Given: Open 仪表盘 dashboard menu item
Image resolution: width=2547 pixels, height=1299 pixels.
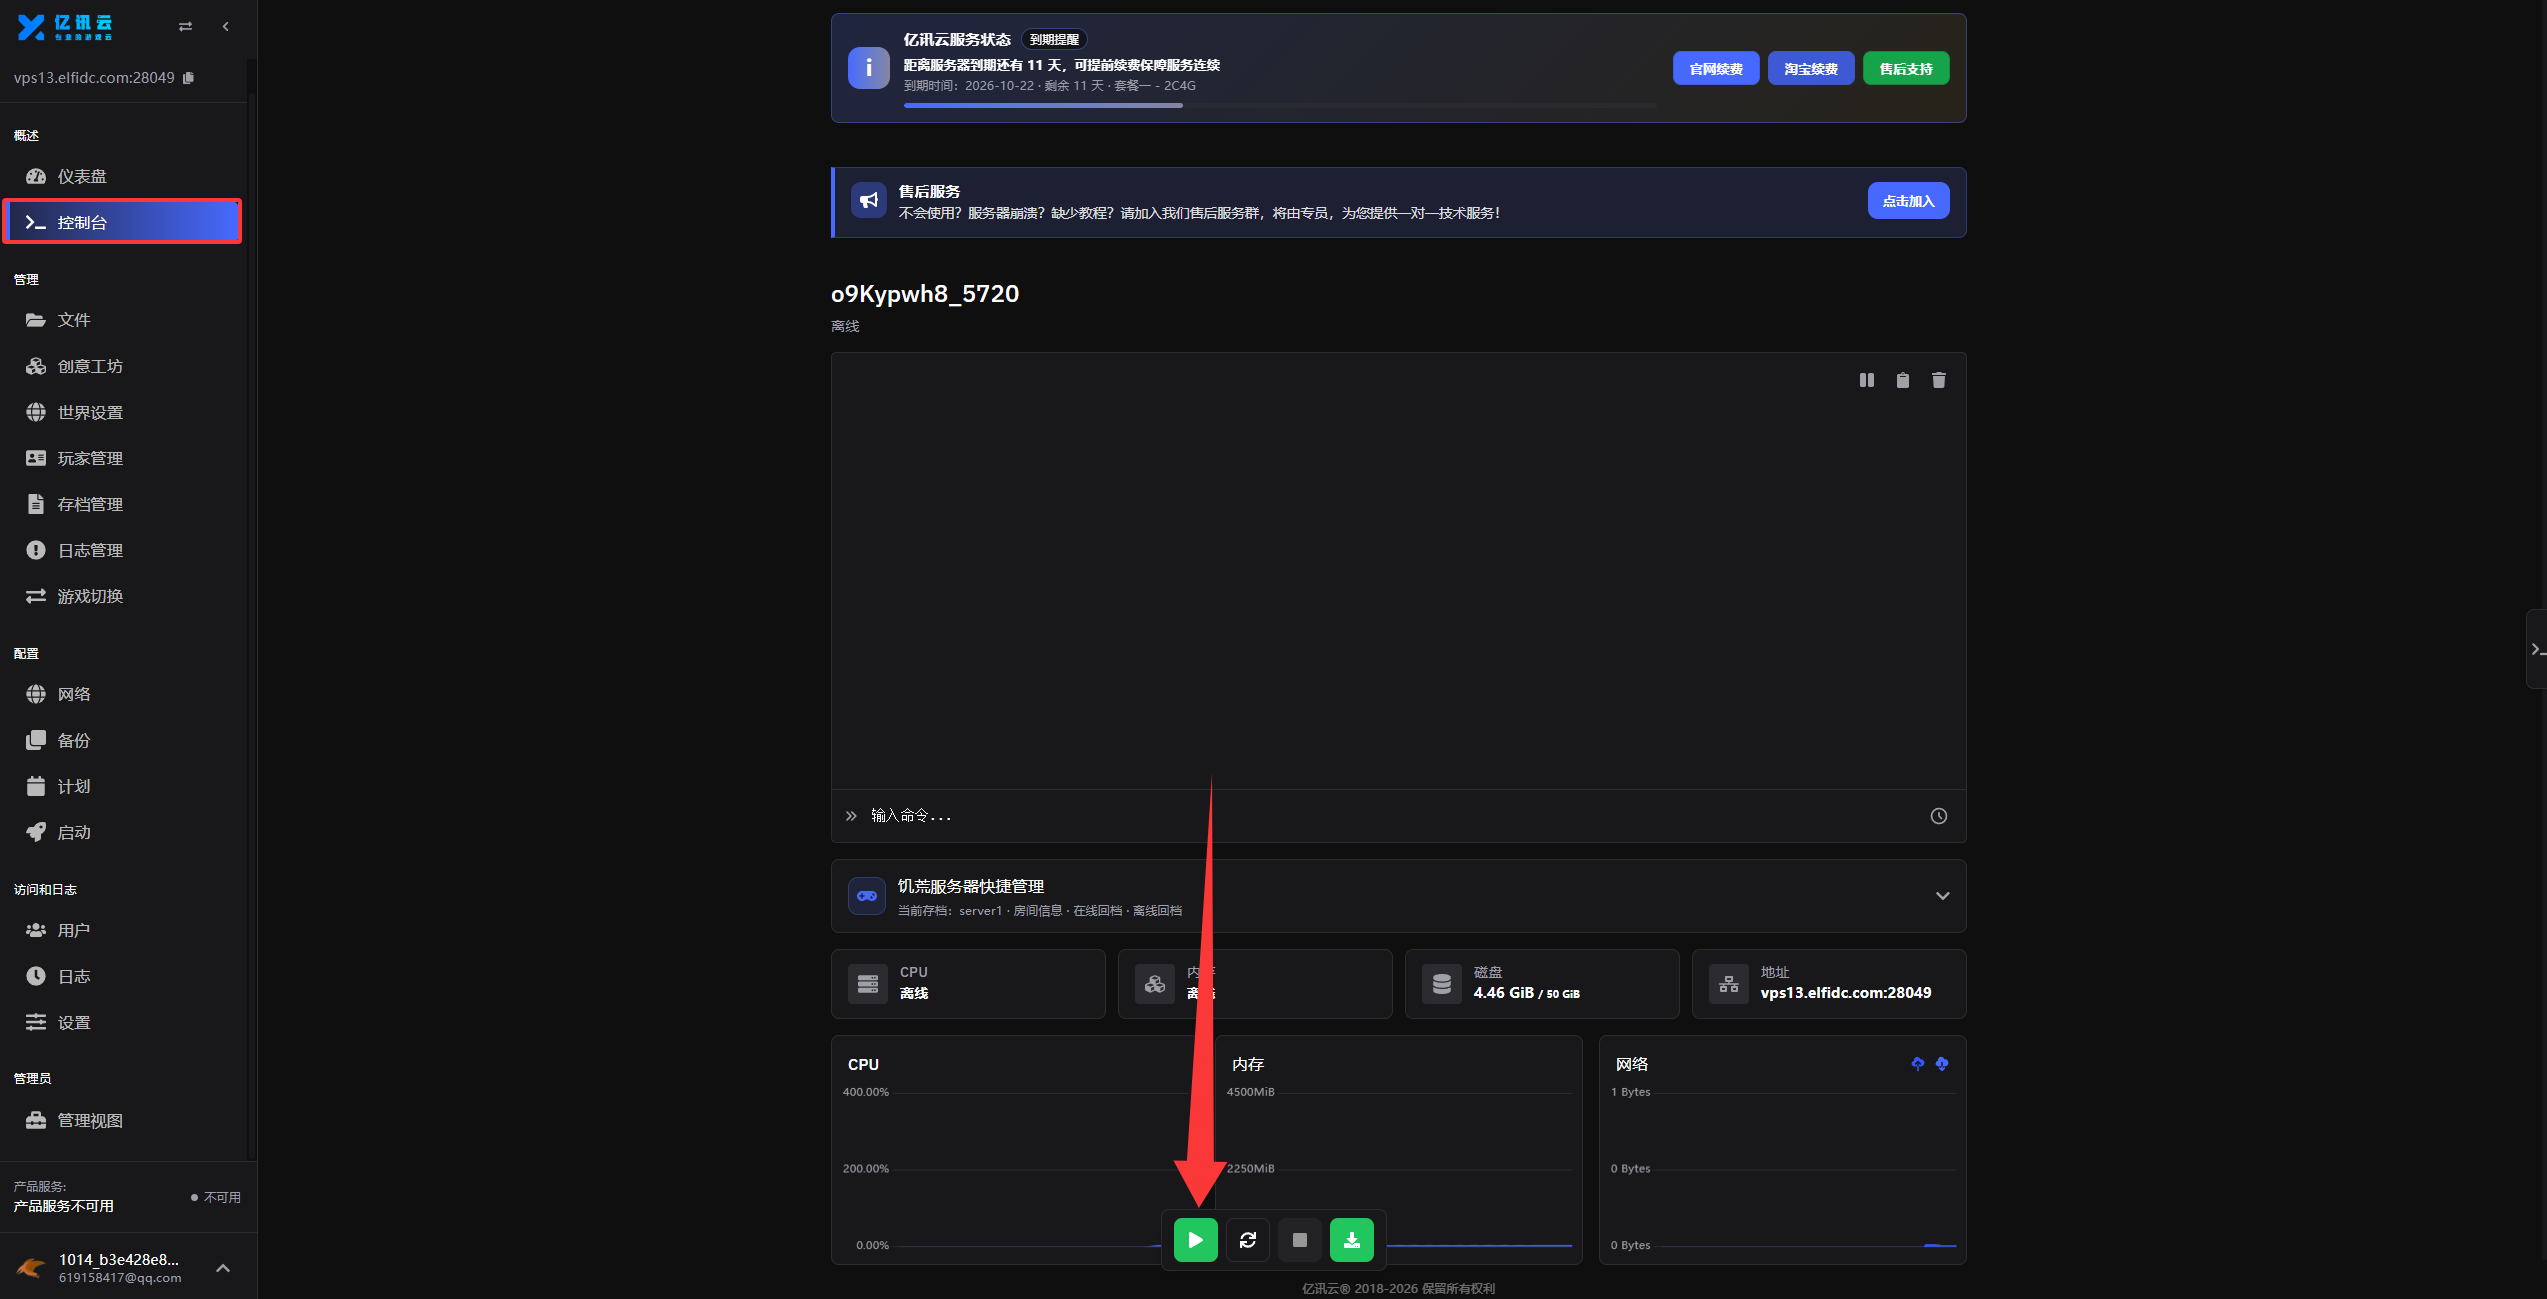Looking at the screenshot, I should (123, 176).
